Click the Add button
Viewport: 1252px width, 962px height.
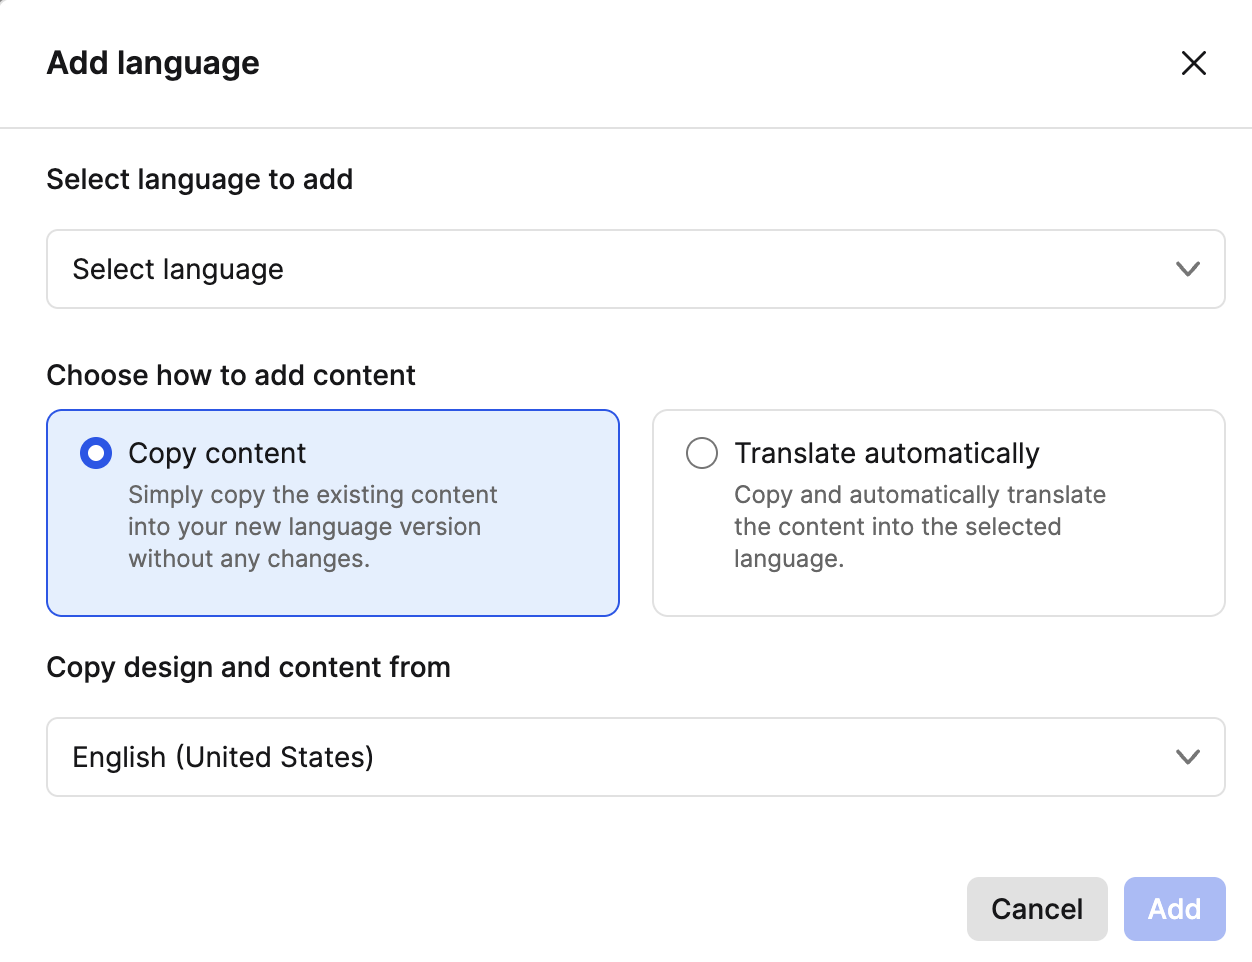[x=1174, y=909]
